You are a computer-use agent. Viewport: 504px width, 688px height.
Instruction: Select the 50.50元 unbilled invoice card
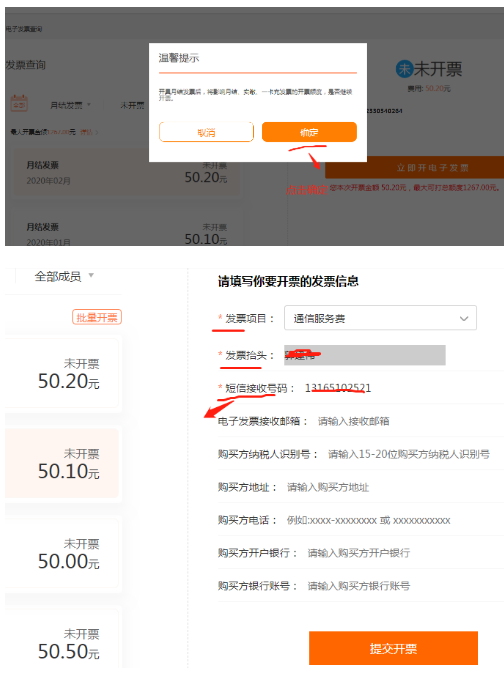pos(62,641)
